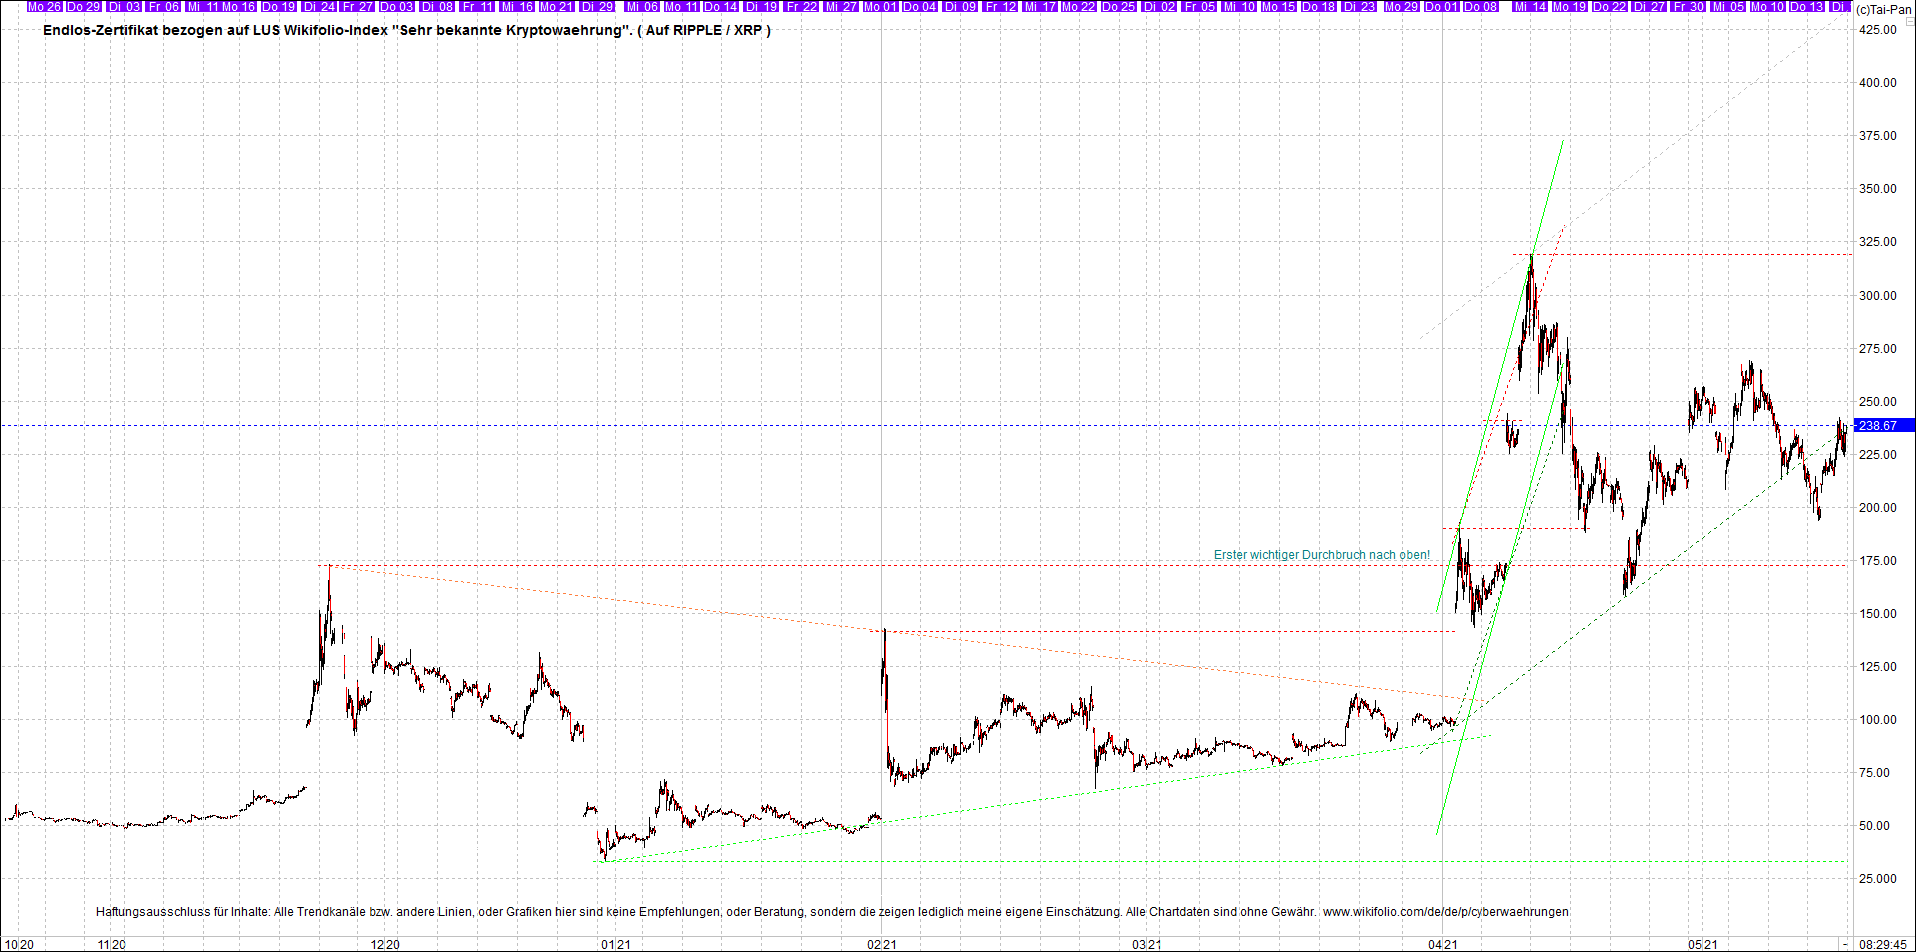1916x952 pixels.
Task: Click the 08:29:45 time display
Action: coord(1884,944)
